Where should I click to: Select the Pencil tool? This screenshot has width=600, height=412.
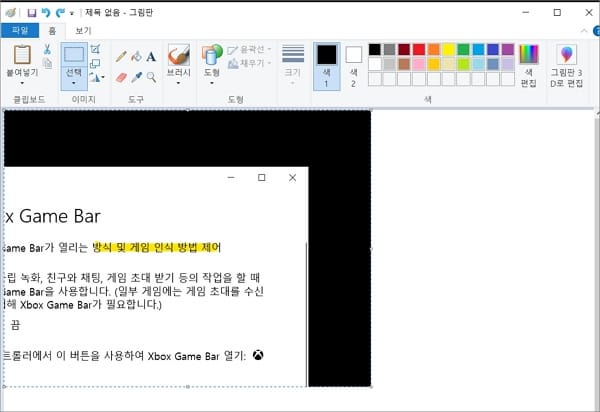pos(121,57)
